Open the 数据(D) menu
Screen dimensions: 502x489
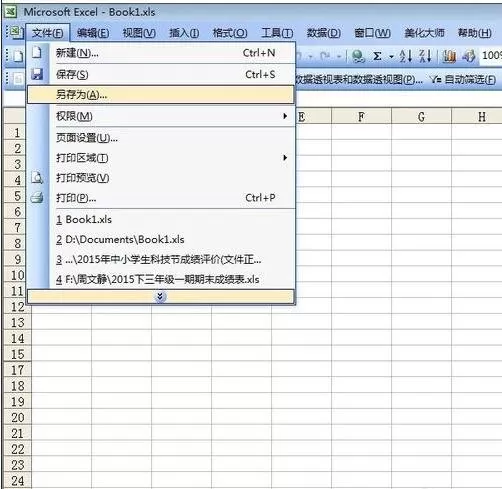(x=324, y=33)
